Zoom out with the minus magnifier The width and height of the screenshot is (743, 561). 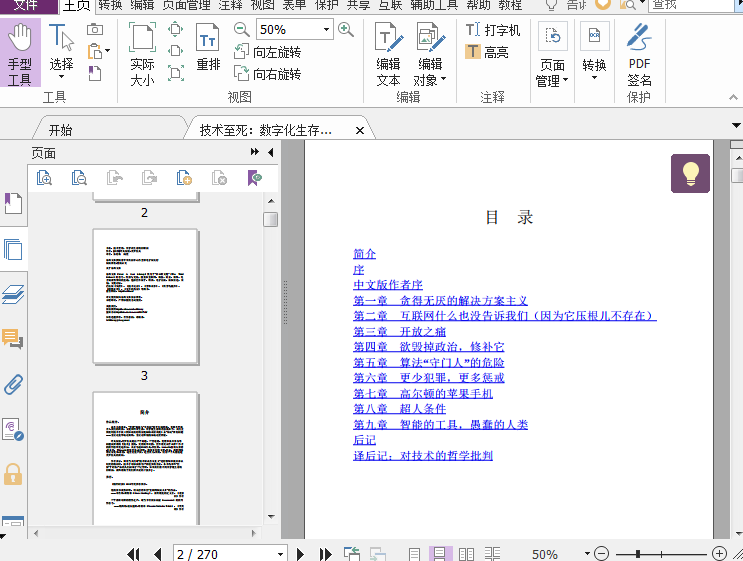click(241, 30)
